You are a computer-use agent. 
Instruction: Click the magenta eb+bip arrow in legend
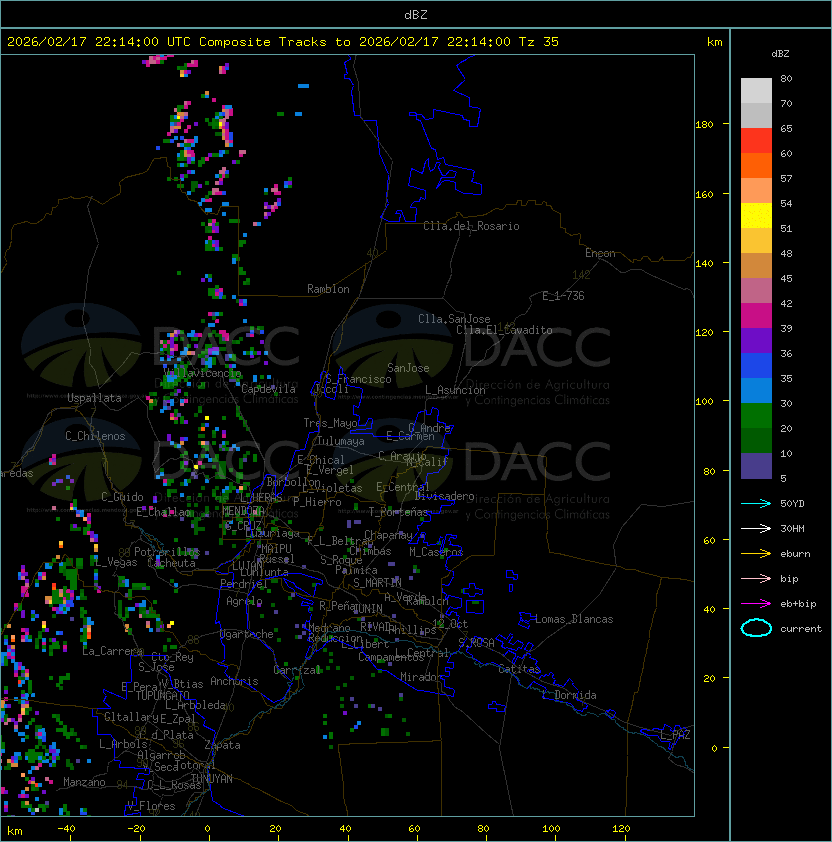point(756,604)
